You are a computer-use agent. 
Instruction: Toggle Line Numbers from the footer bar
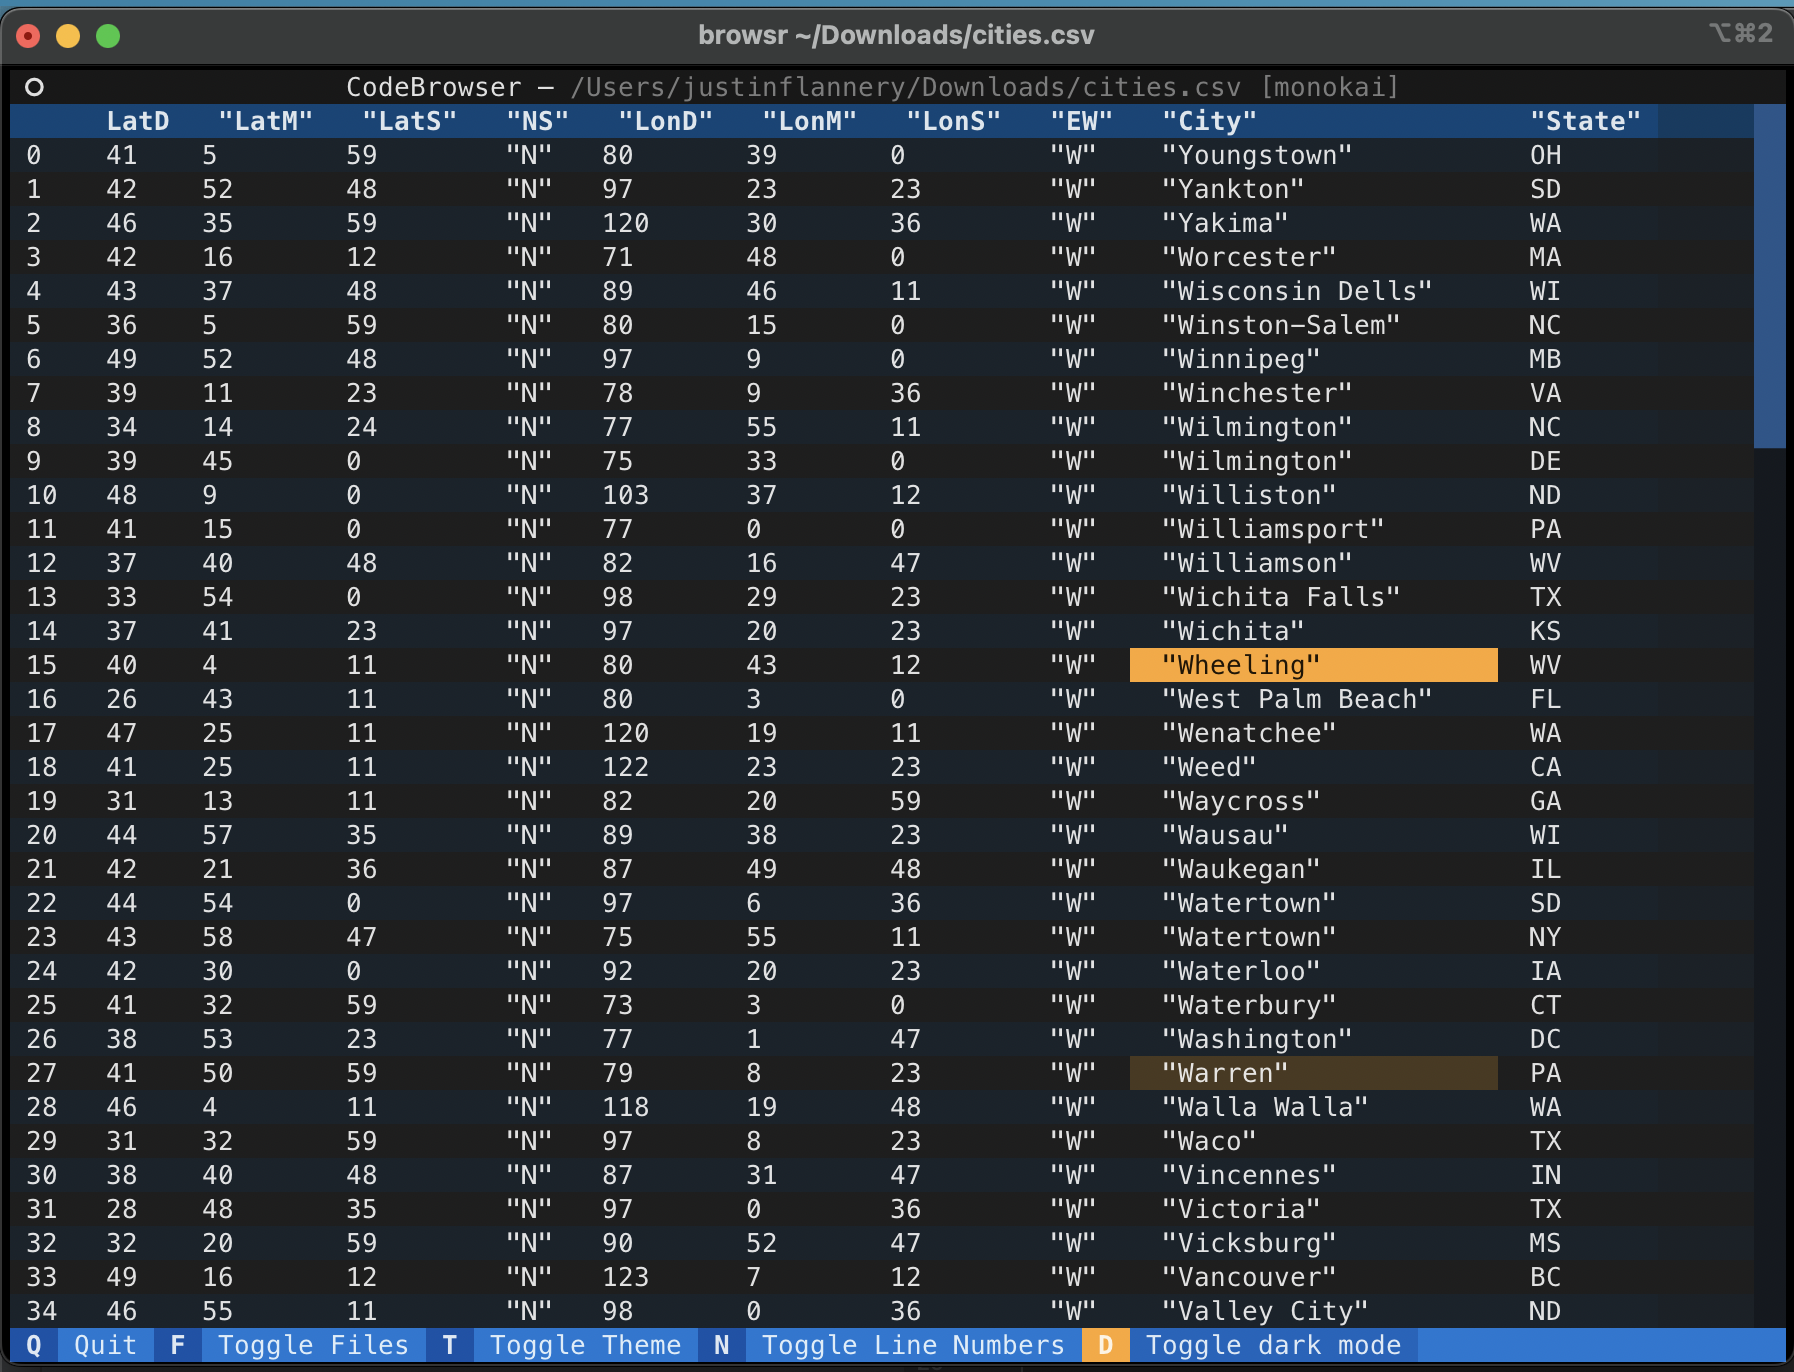pos(913,1345)
